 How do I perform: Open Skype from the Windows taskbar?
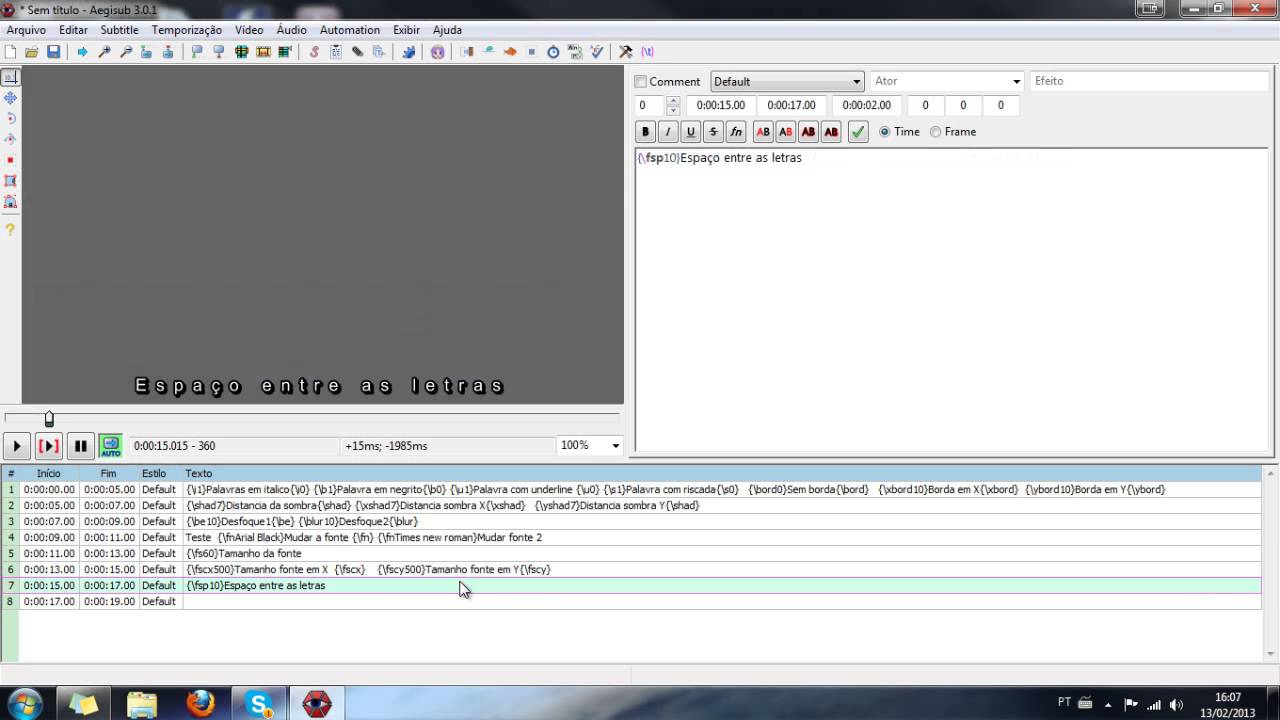[259, 703]
